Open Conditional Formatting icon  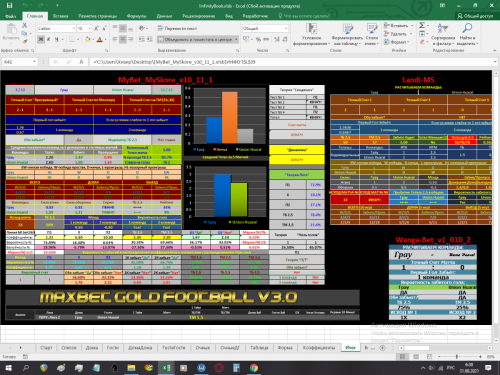tap(311, 29)
